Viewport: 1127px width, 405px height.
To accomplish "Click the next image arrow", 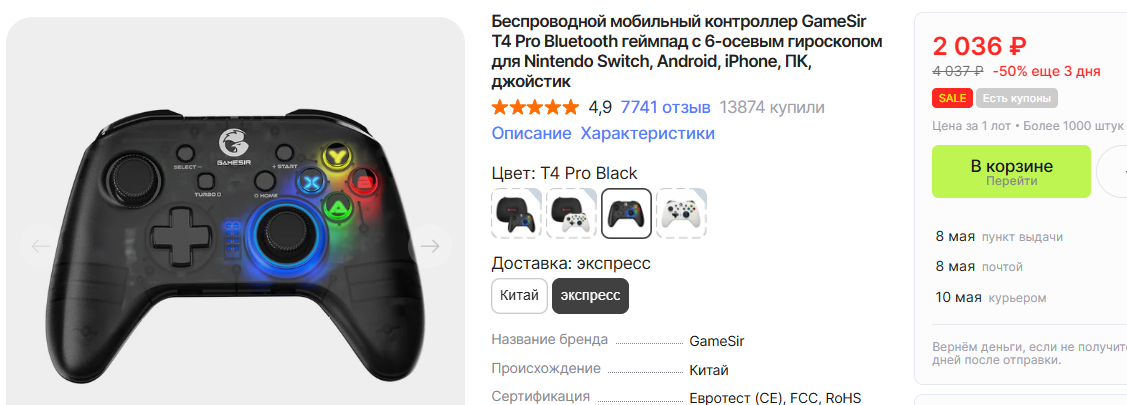I will pyautogui.click(x=430, y=247).
